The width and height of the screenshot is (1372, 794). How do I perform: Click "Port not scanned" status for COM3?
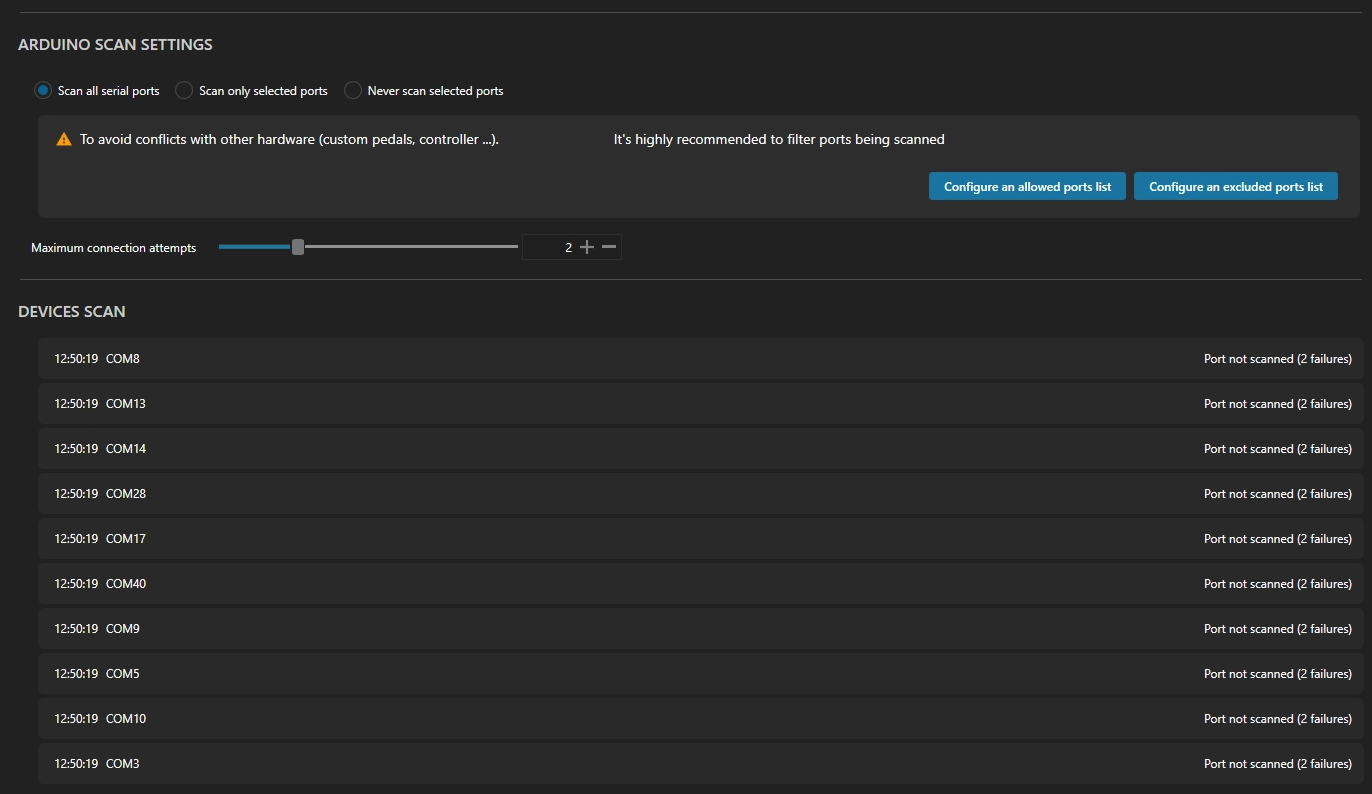pos(1277,764)
